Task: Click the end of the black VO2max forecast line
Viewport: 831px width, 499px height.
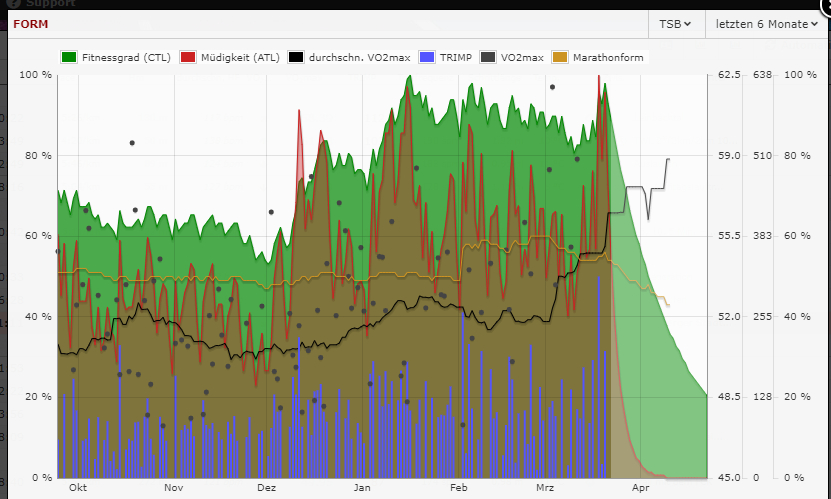Action: [x=669, y=158]
